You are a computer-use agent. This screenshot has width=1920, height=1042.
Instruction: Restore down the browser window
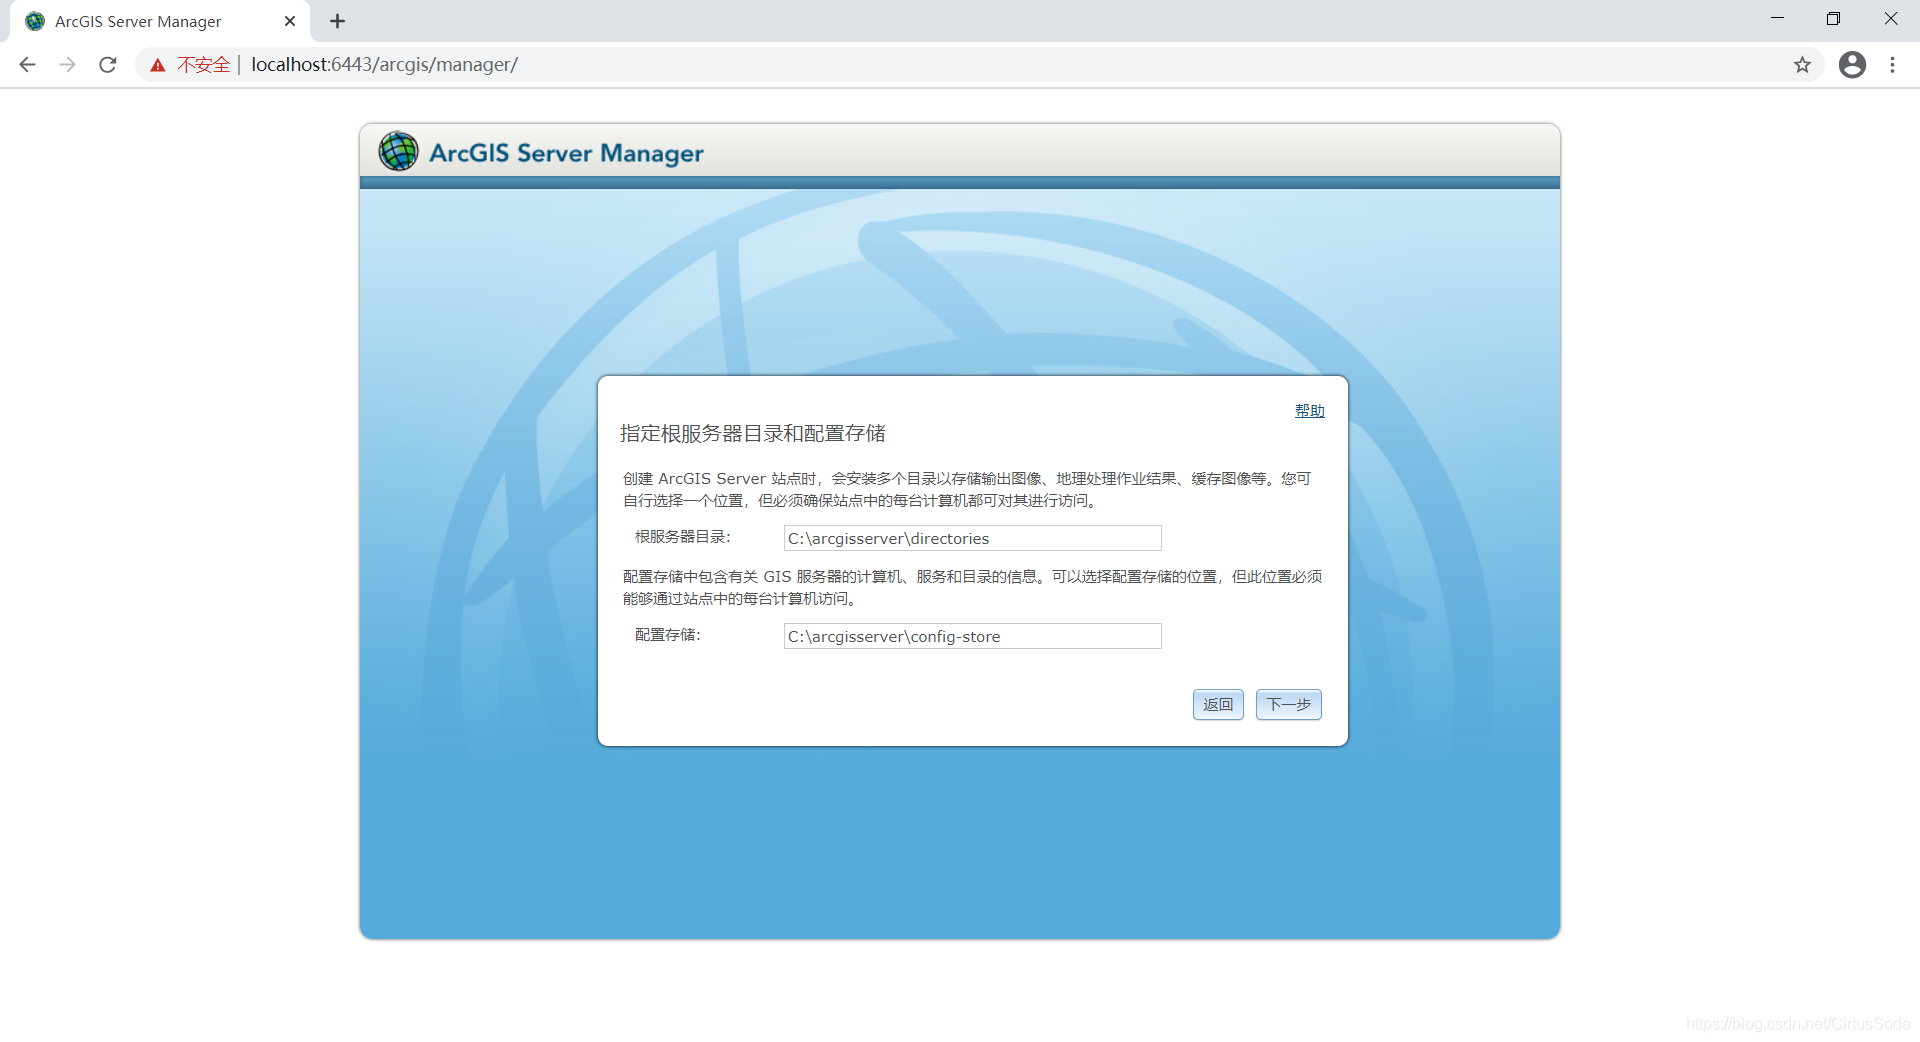1833,19
